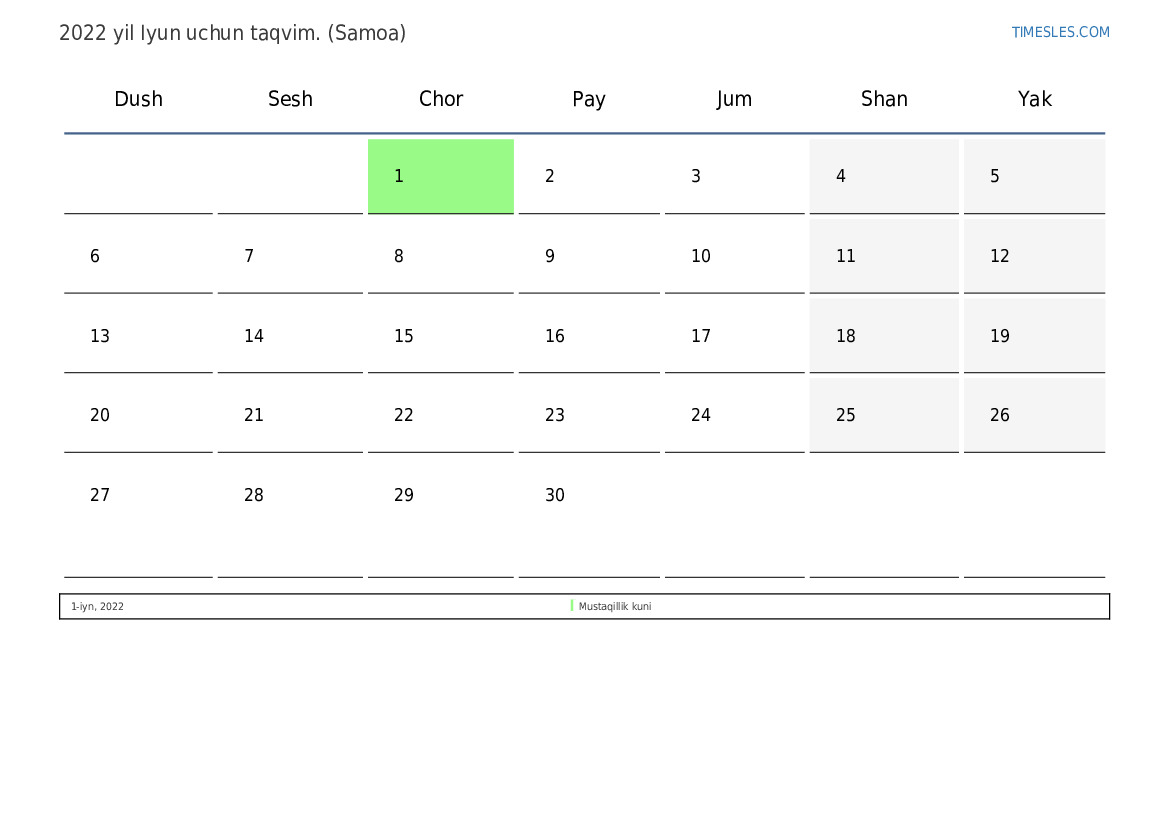Viewport: 1169px width, 827px height.
Task: Click the Mustaqillik kuni holiday label
Action: [615, 607]
